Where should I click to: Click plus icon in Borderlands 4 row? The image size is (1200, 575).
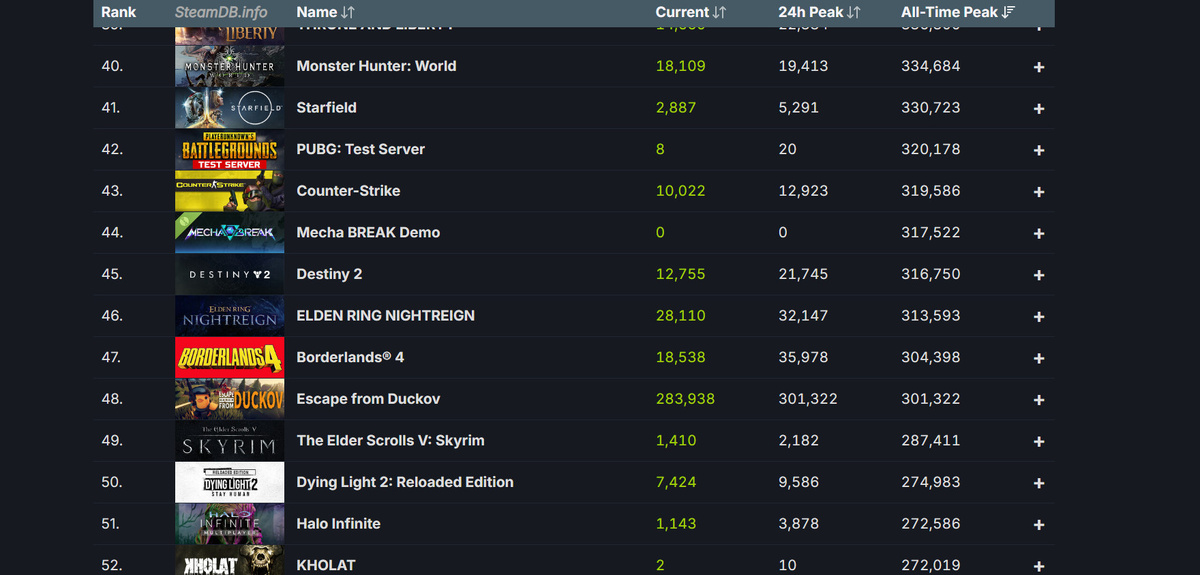pyautogui.click(x=1039, y=358)
